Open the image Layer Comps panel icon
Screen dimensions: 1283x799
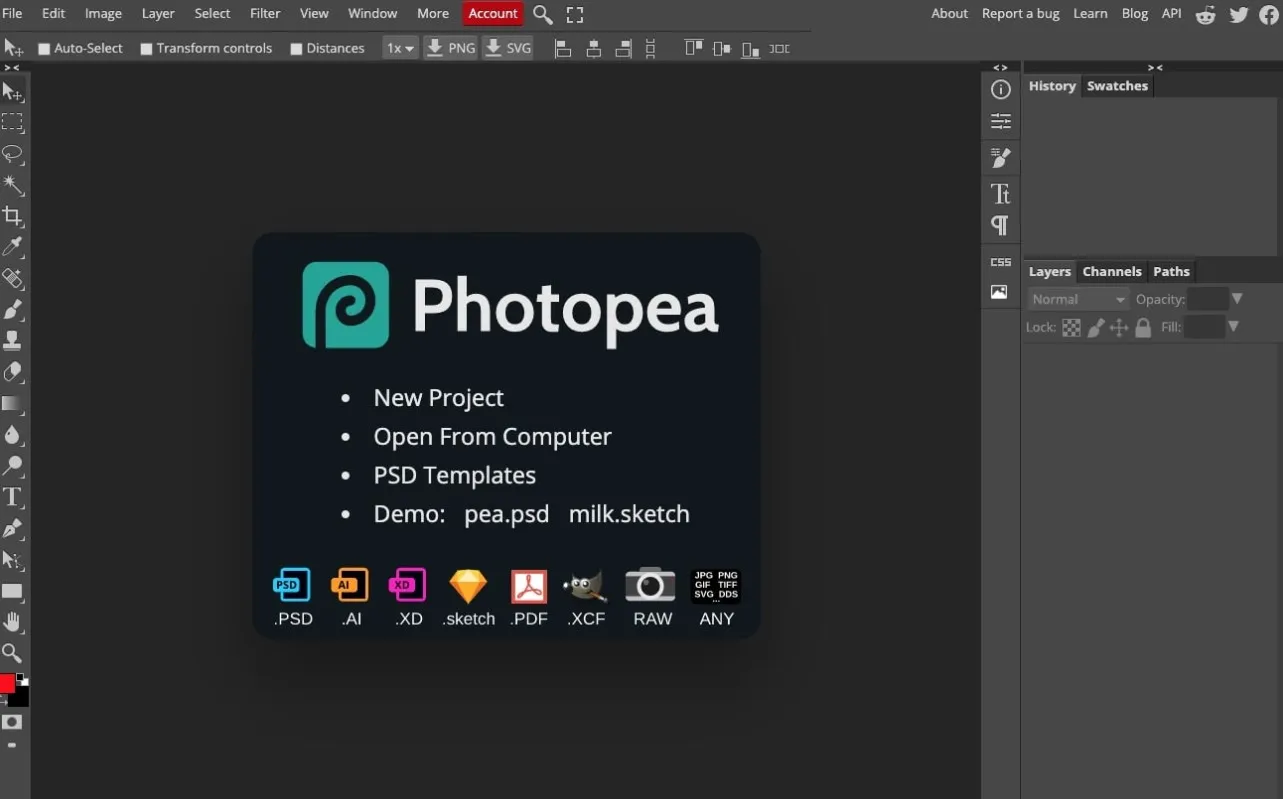(x=1000, y=292)
